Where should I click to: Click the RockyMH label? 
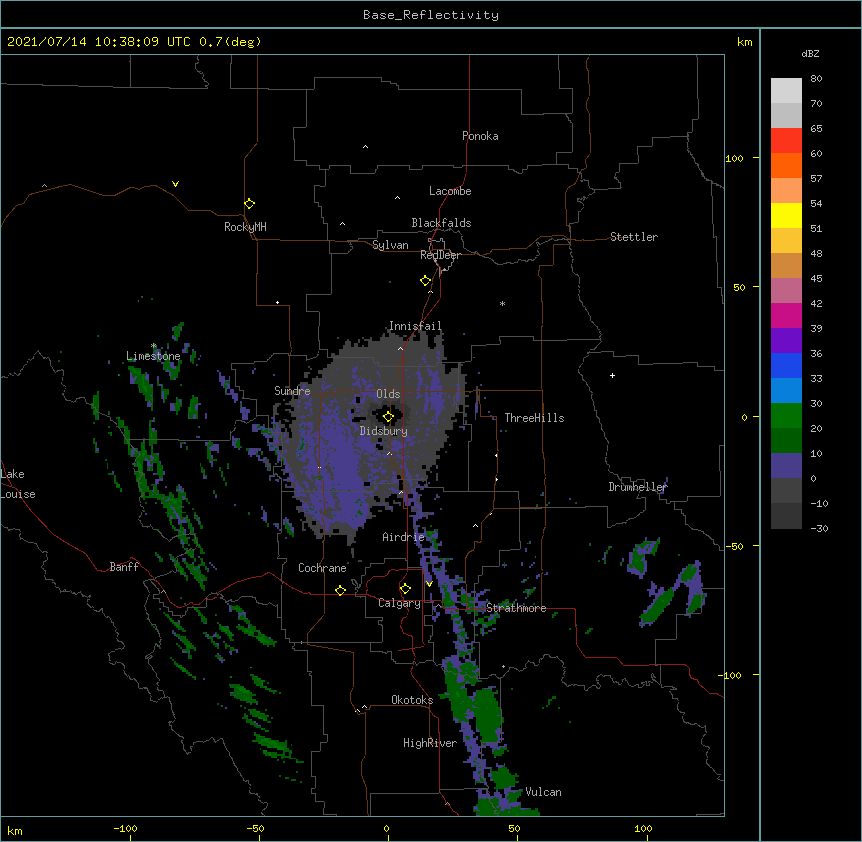click(245, 227)
